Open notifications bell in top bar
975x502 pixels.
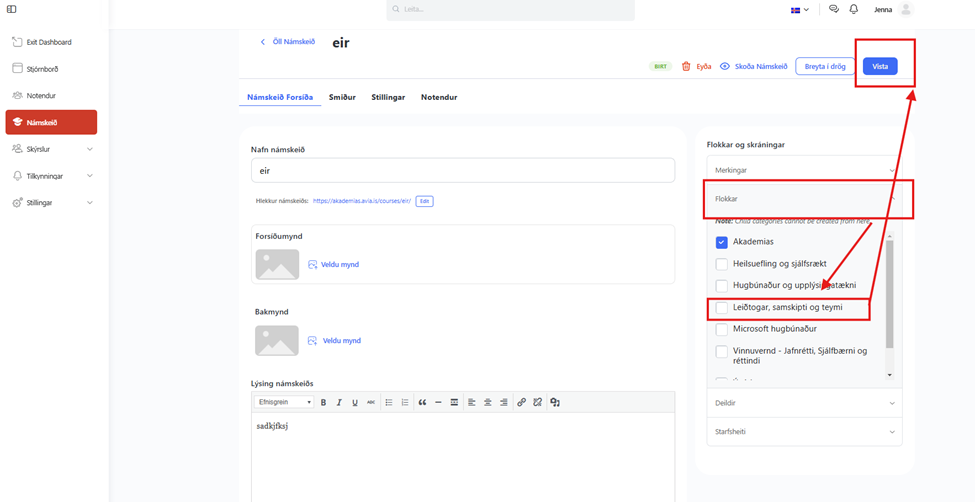coord(853,9)
